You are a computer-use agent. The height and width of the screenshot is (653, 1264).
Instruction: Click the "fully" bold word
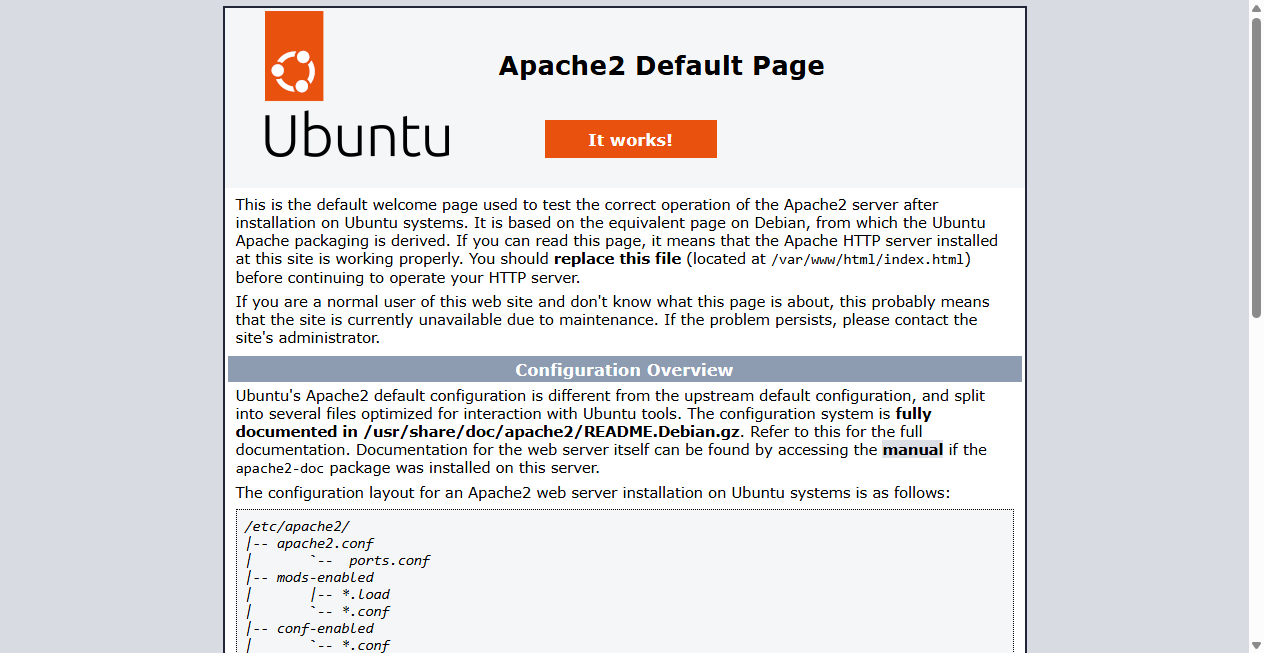pos(913,414)
